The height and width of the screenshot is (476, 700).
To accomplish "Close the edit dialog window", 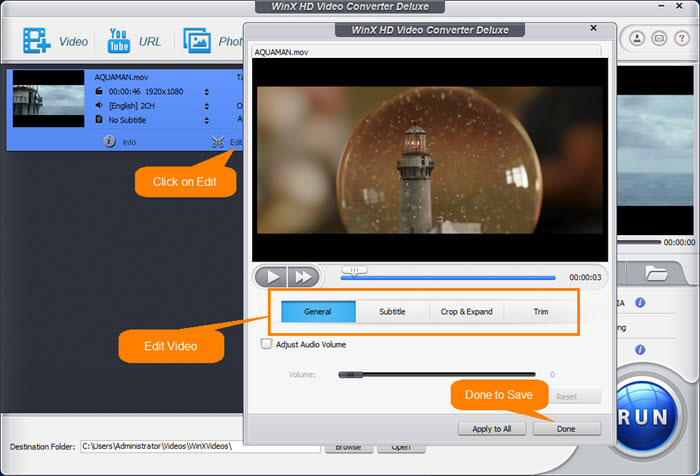I will (x=593, y=28).
